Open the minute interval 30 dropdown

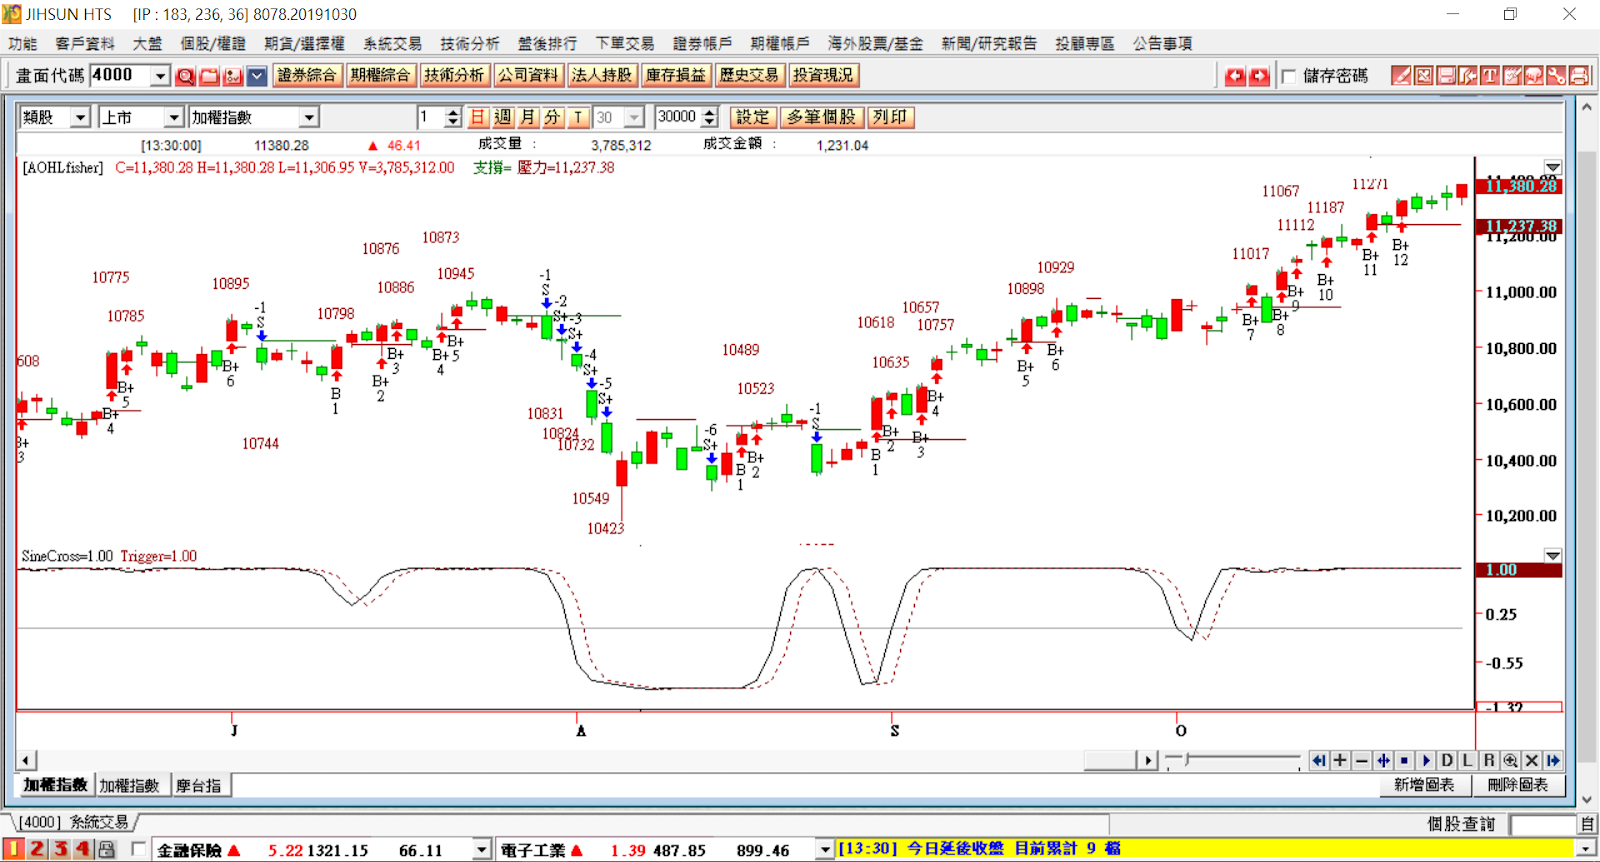point(635,117)
